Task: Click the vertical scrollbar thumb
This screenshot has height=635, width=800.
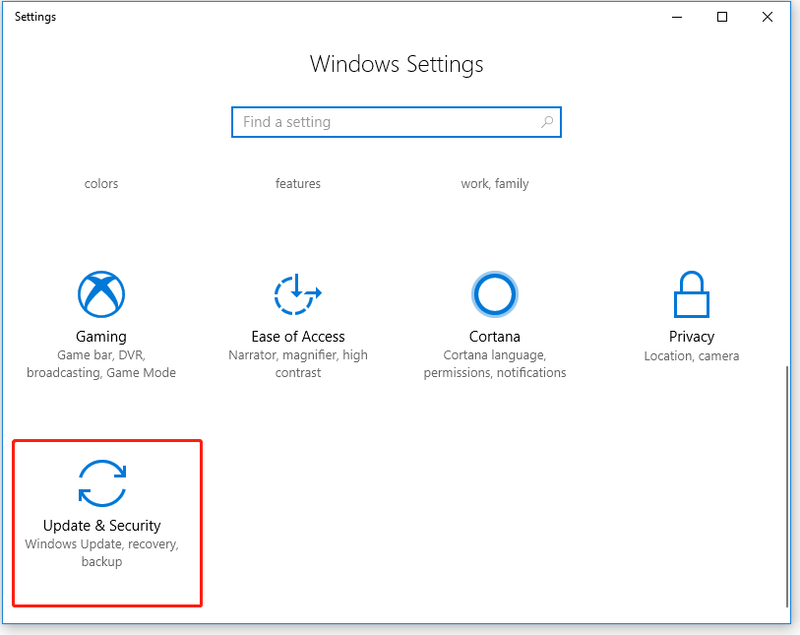Action: click(787, 486)
